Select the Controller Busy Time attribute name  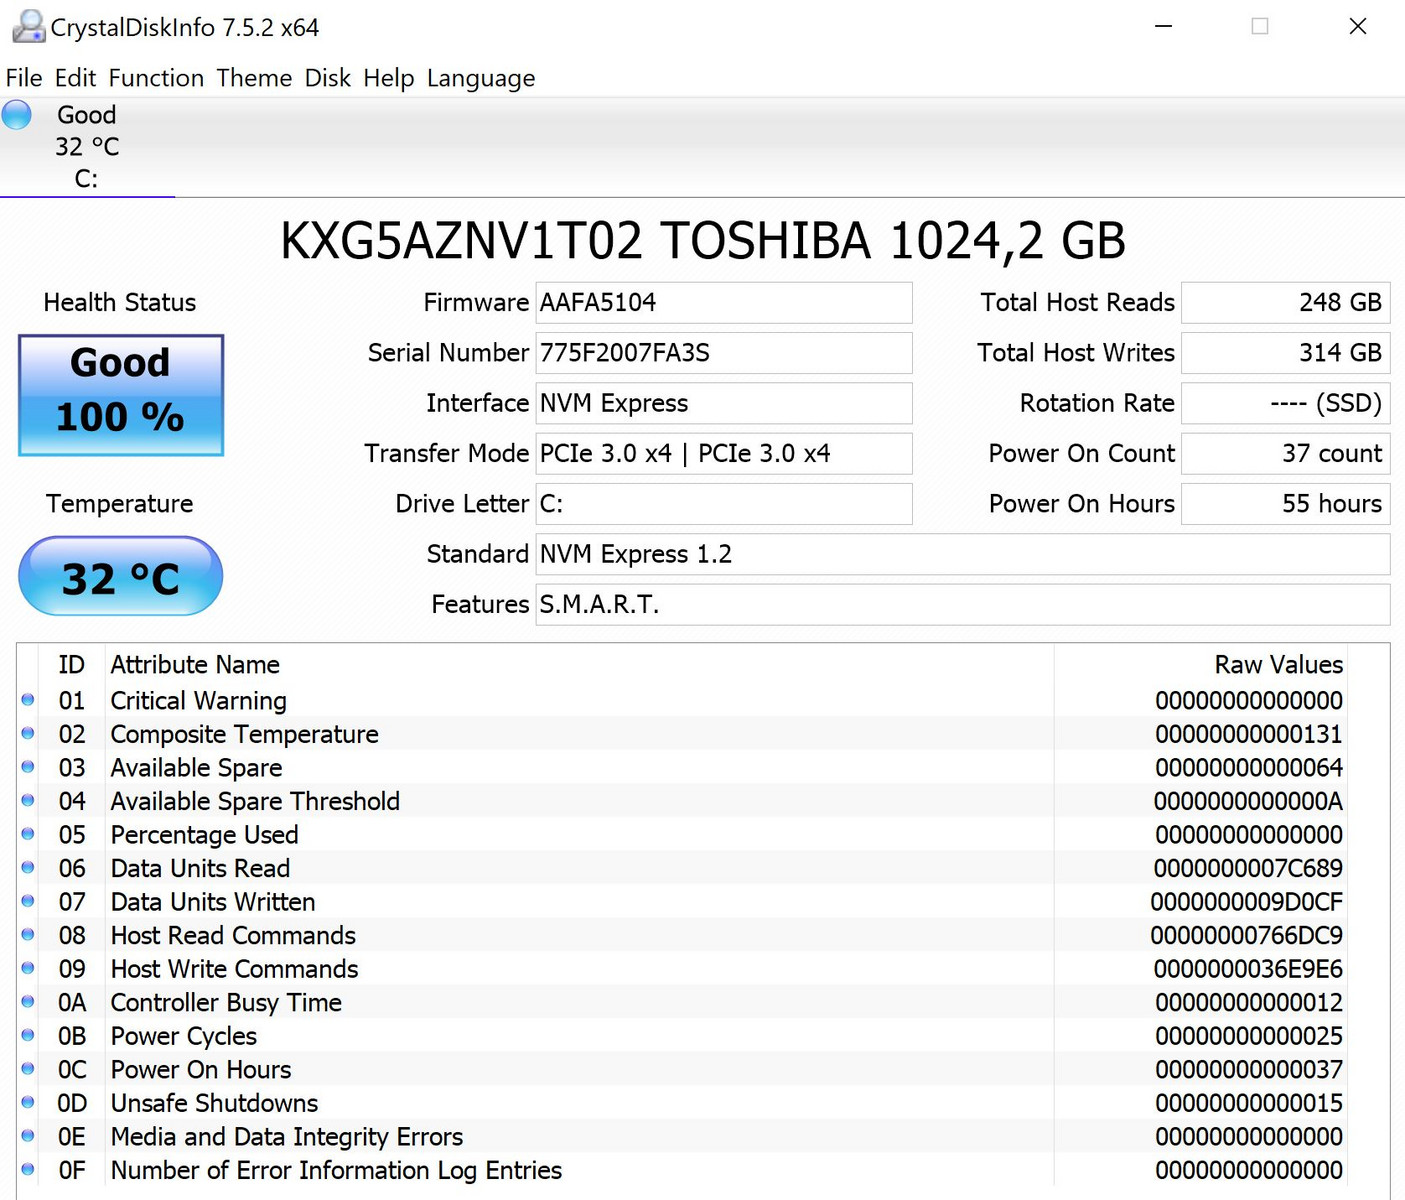(226, 1002)
